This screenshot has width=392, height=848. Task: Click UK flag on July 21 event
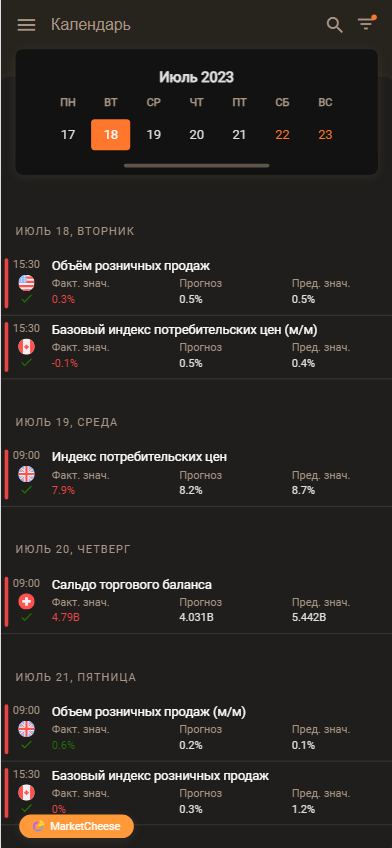26,728
